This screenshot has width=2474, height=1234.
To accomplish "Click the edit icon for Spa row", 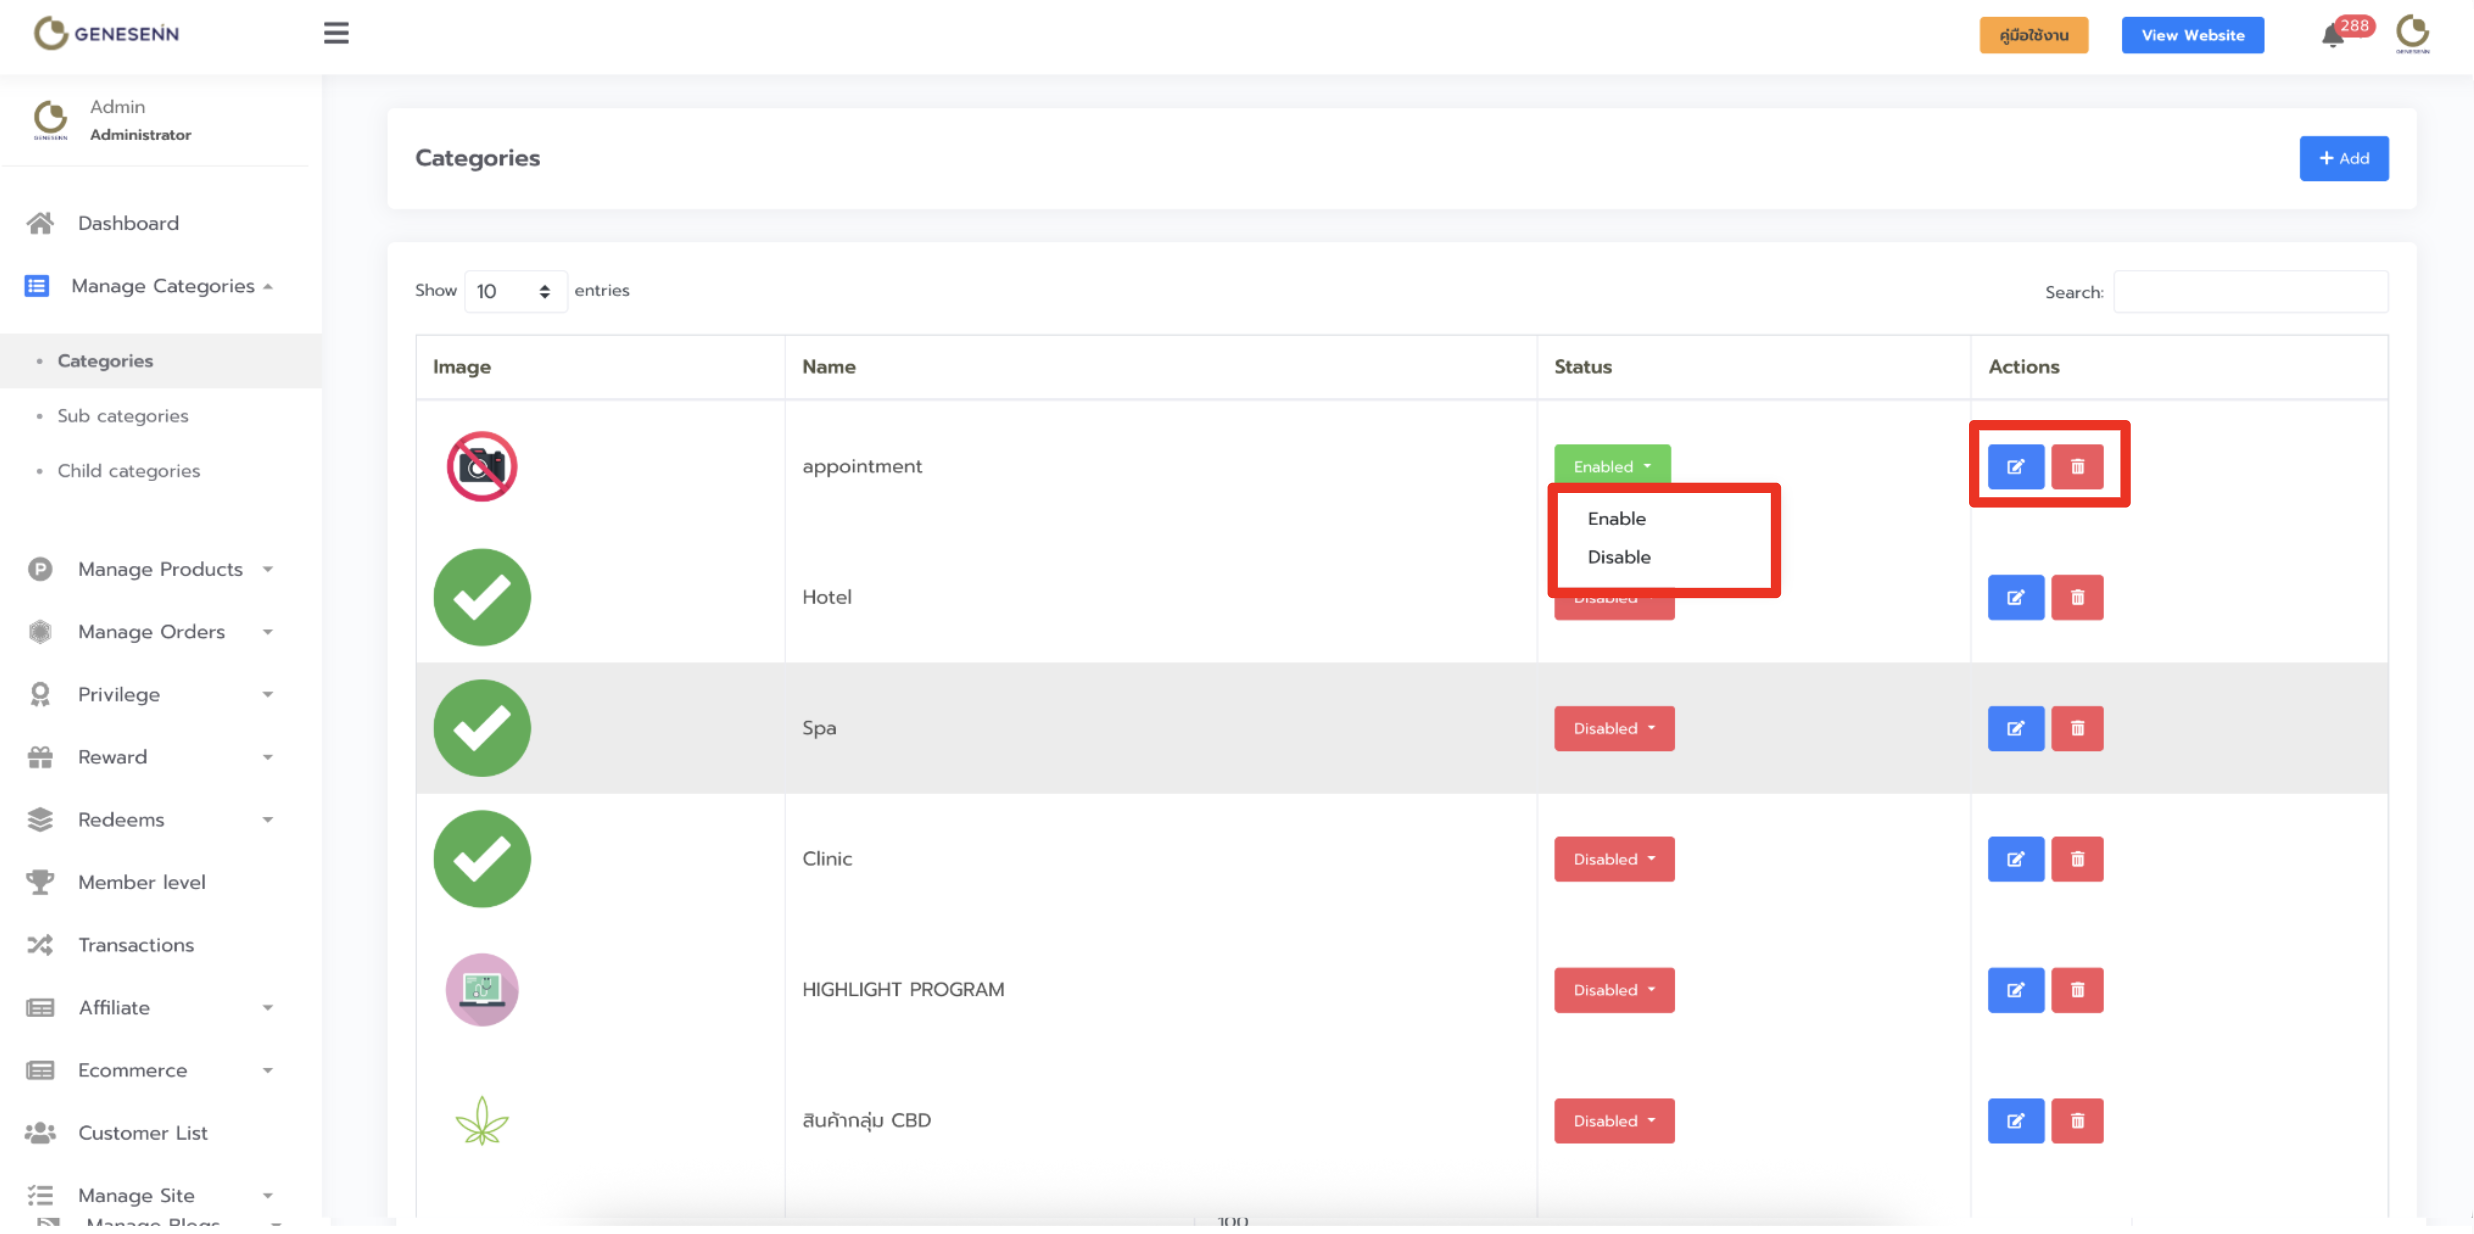I will tap(2015, 729).
